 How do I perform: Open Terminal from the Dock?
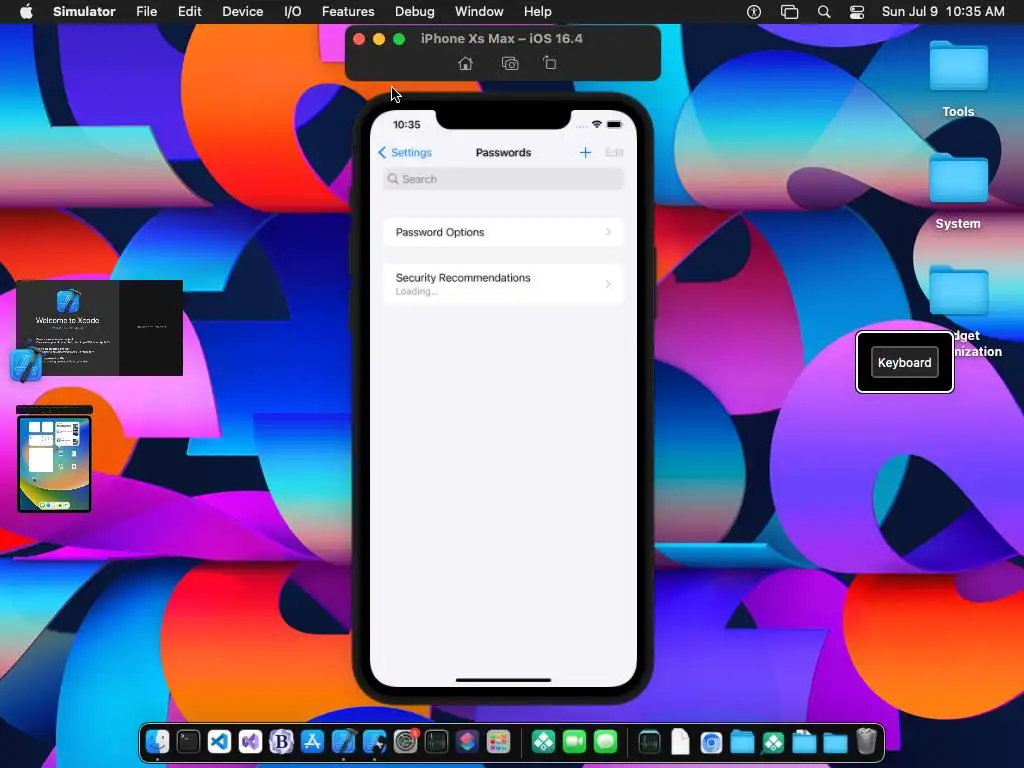(189, 742)
